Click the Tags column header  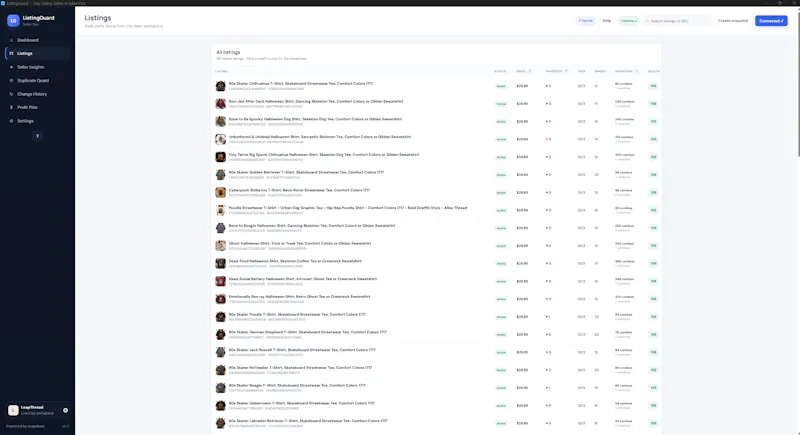point(581,71)
